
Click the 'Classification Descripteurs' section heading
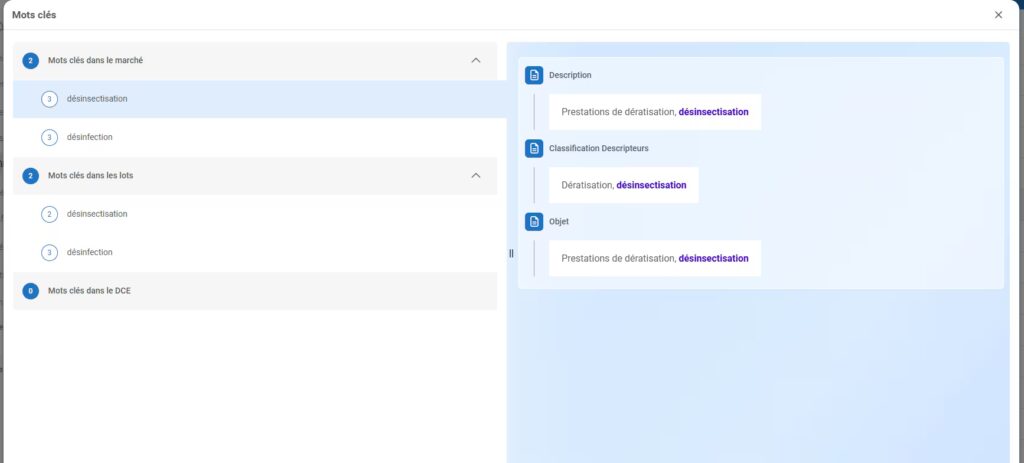[598, 148]
